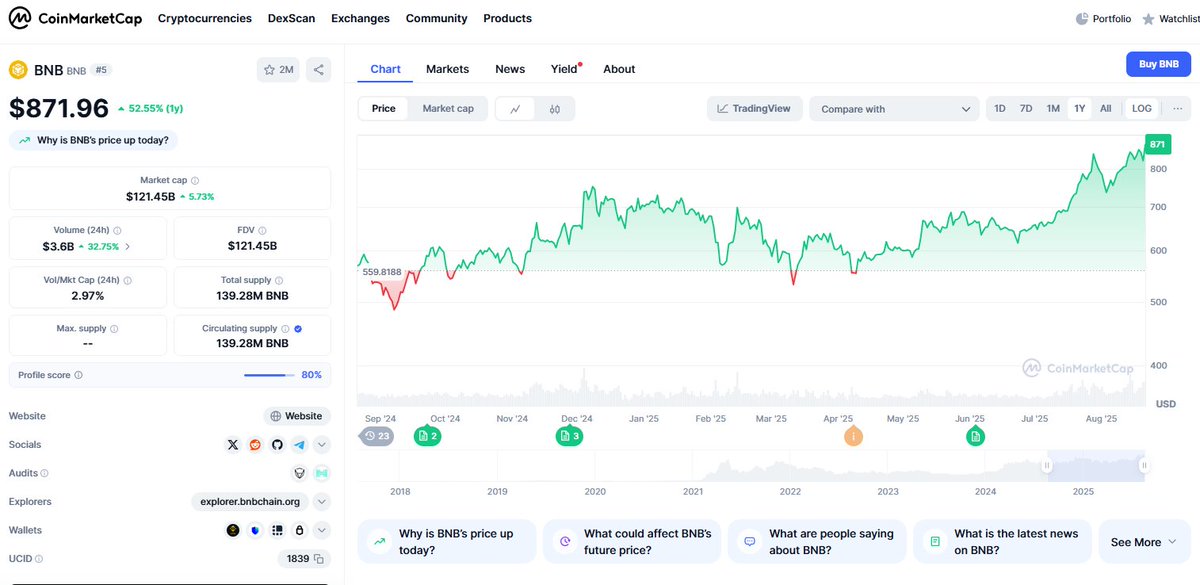Open the Compare with dropdown

pos(894,109)
